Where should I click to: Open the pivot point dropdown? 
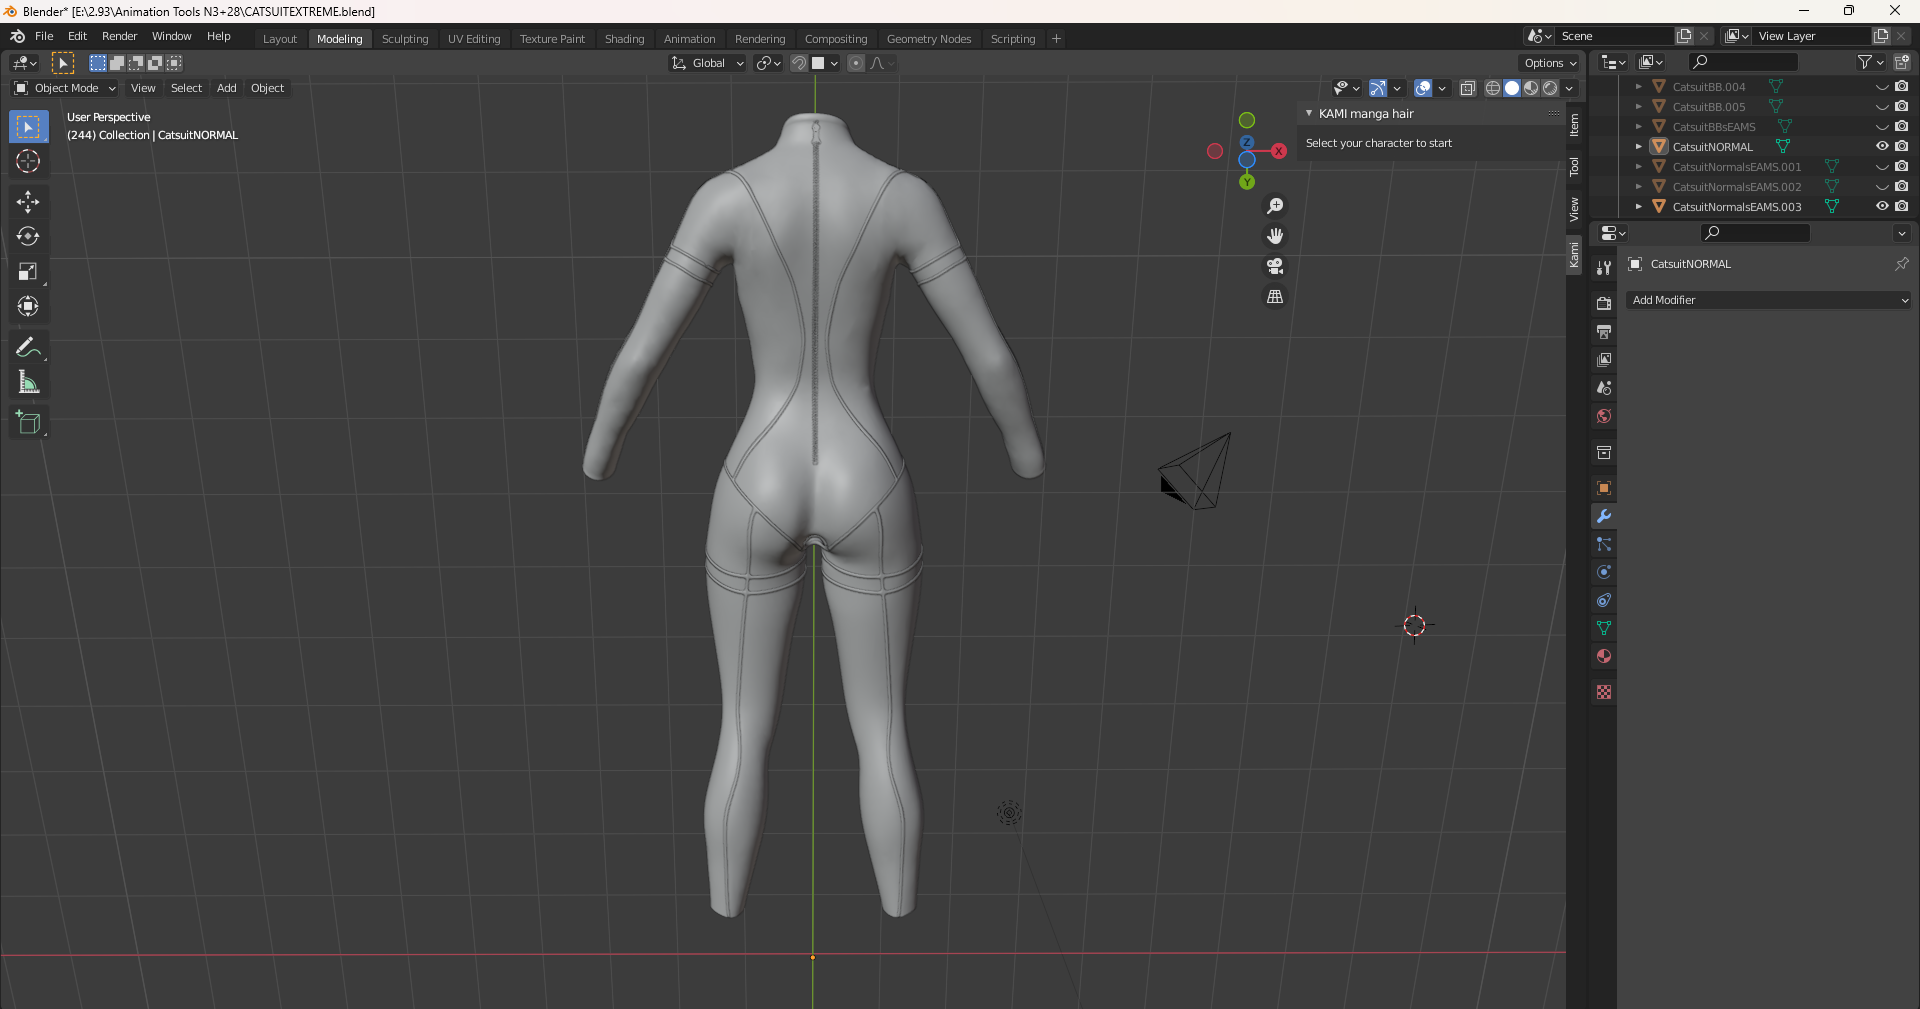[768, 63]
